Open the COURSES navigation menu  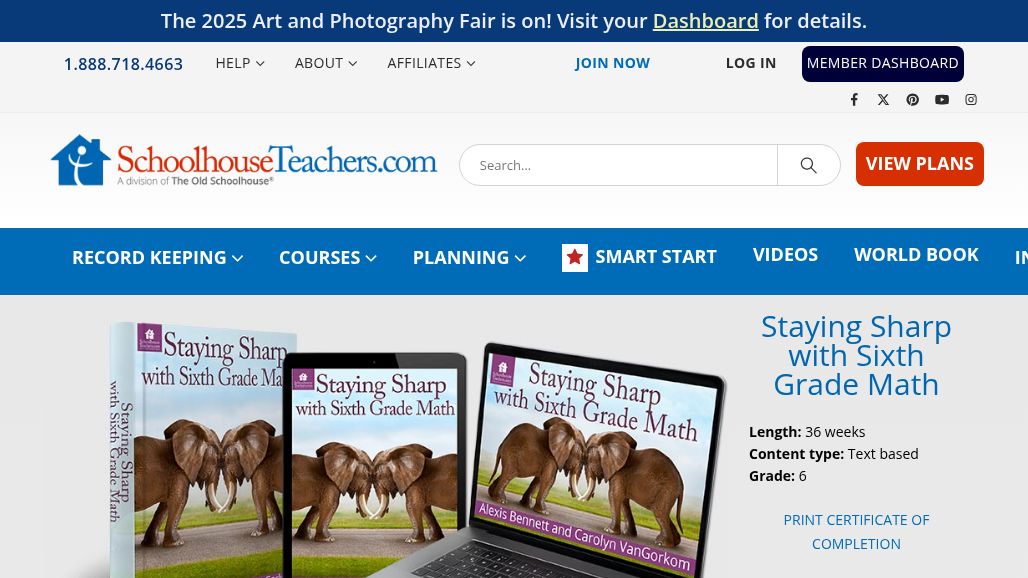click(328, 258)
